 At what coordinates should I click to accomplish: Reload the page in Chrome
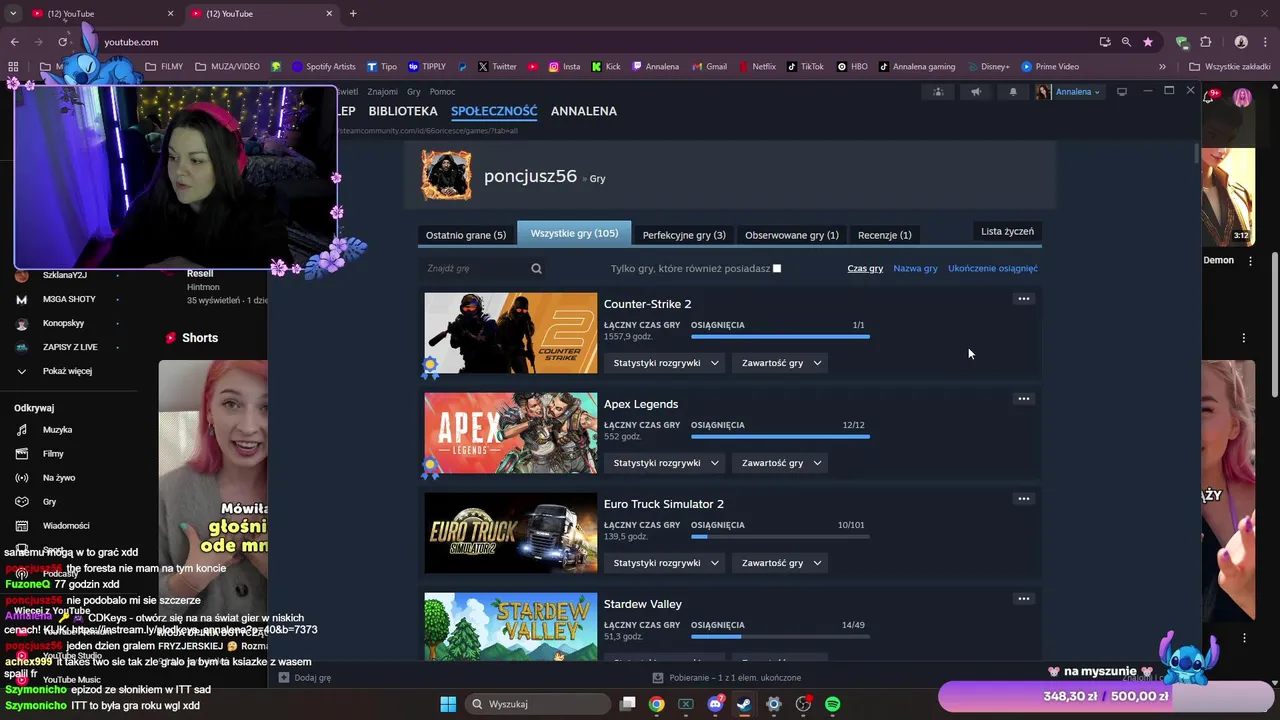pos(62,42)
